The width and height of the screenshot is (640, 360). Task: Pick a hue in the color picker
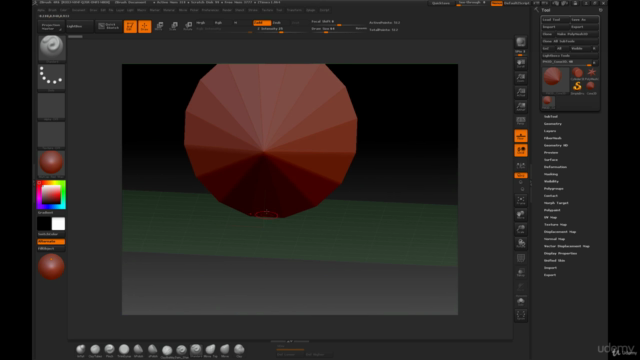(x=51, y=195)
